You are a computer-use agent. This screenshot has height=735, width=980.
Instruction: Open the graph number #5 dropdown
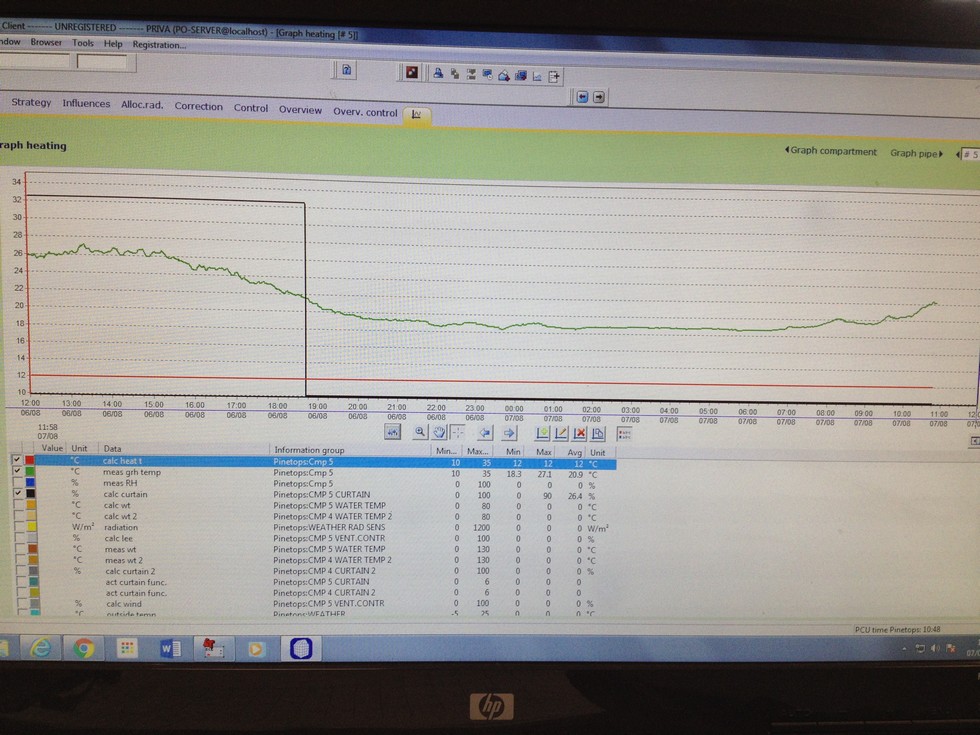968,154
